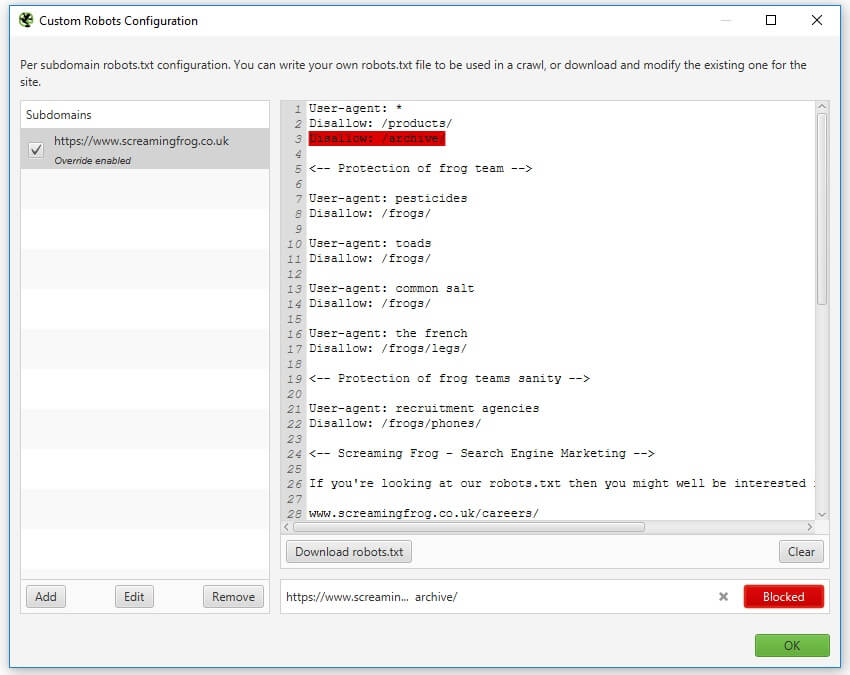
Task: Click the editor's vertical scrollbar up arrow
Action: click(822, 107)
